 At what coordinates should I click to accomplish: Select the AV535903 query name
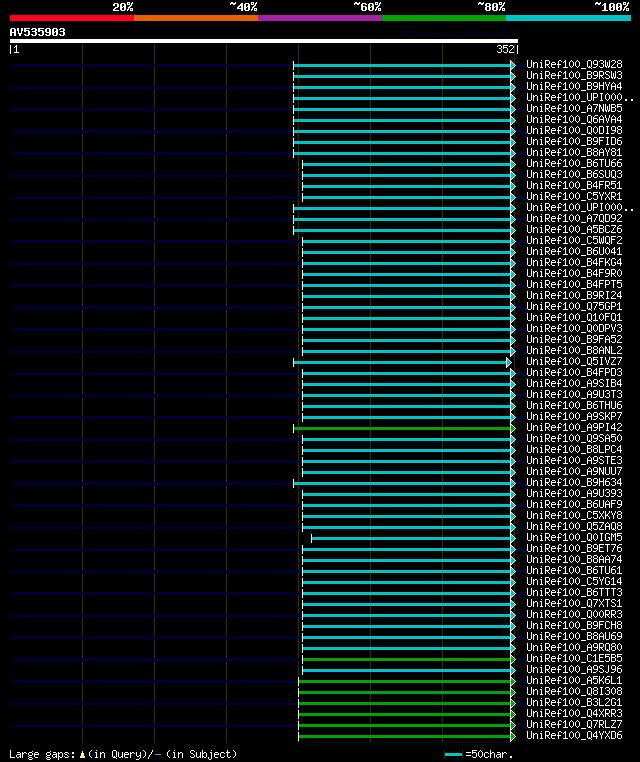37,32
